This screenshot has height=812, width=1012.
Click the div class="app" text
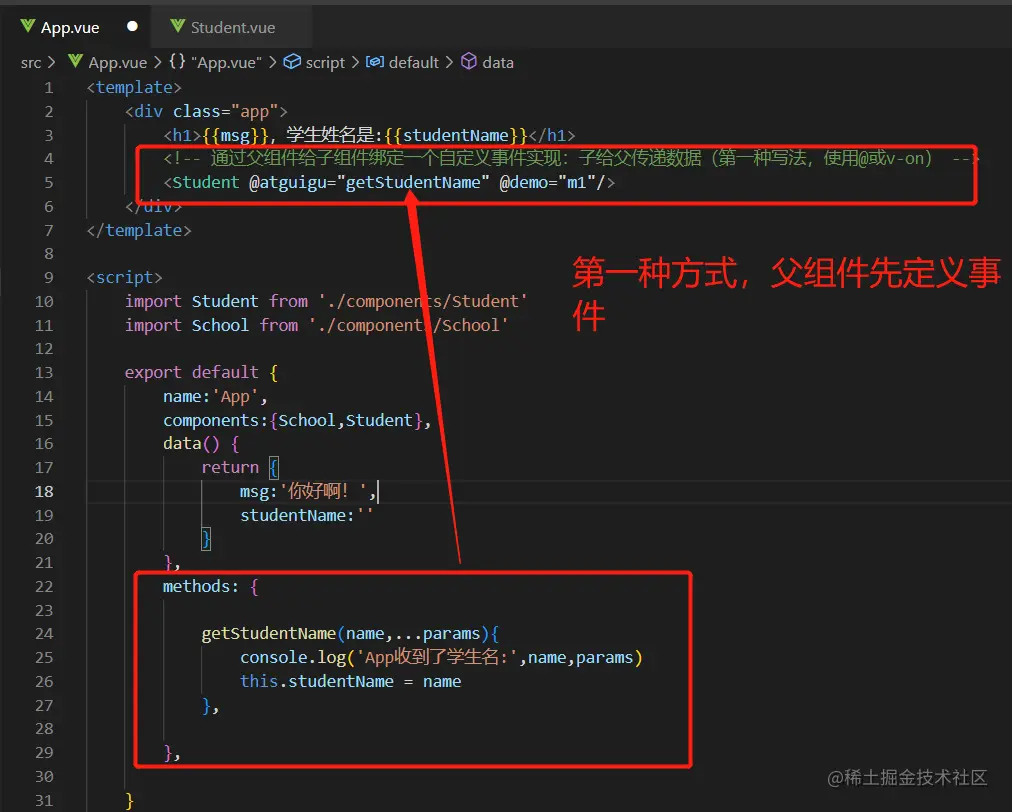[206, 111]
